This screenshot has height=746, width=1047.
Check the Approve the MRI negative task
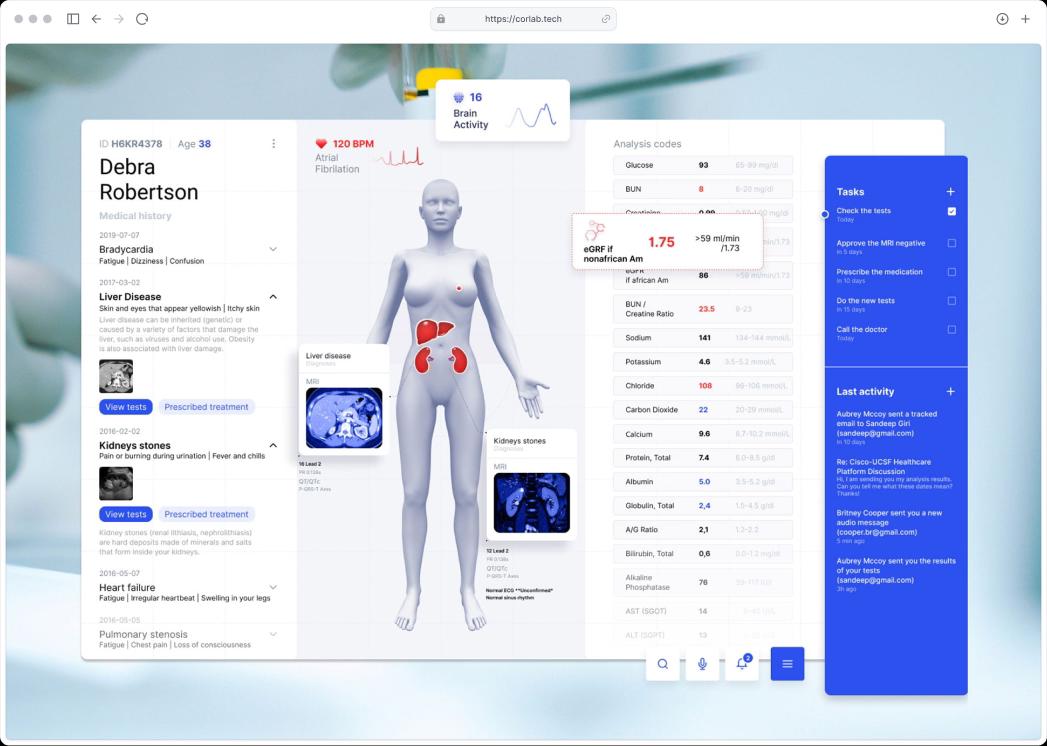[x=952, y=243]
